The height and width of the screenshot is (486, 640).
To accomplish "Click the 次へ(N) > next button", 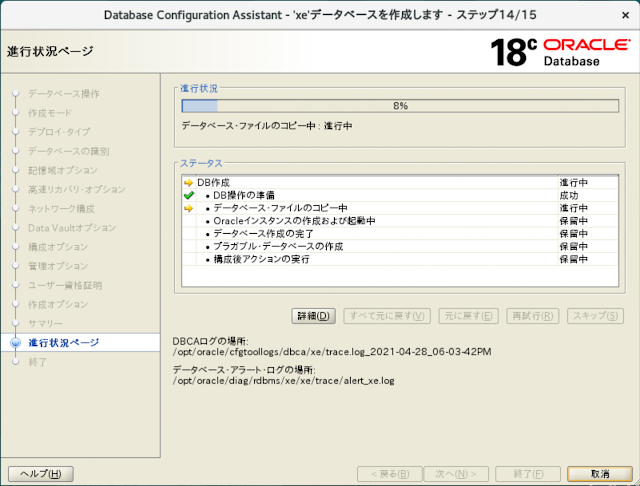I will (456, 474).
